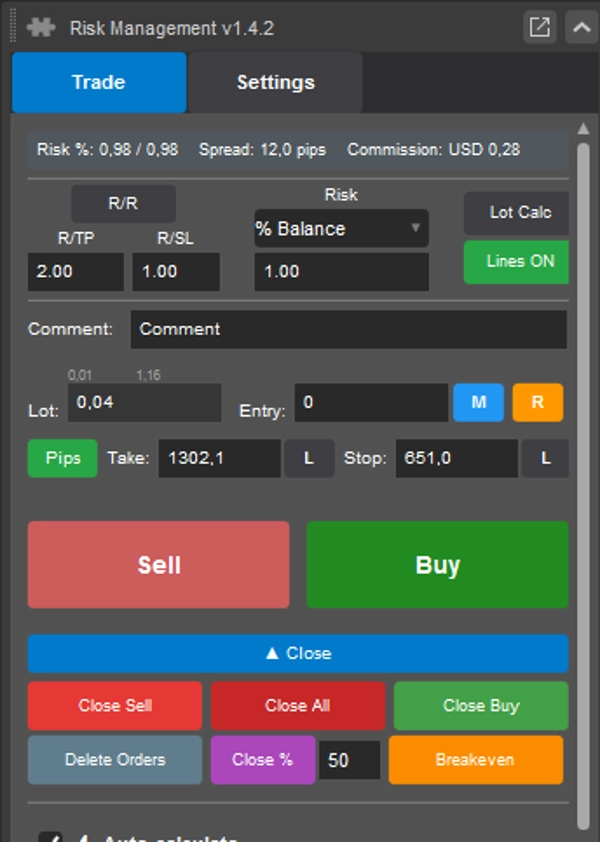Edit the Stop loss value field
The width and height of the screenshot is (600, 842).
[457, 458]
